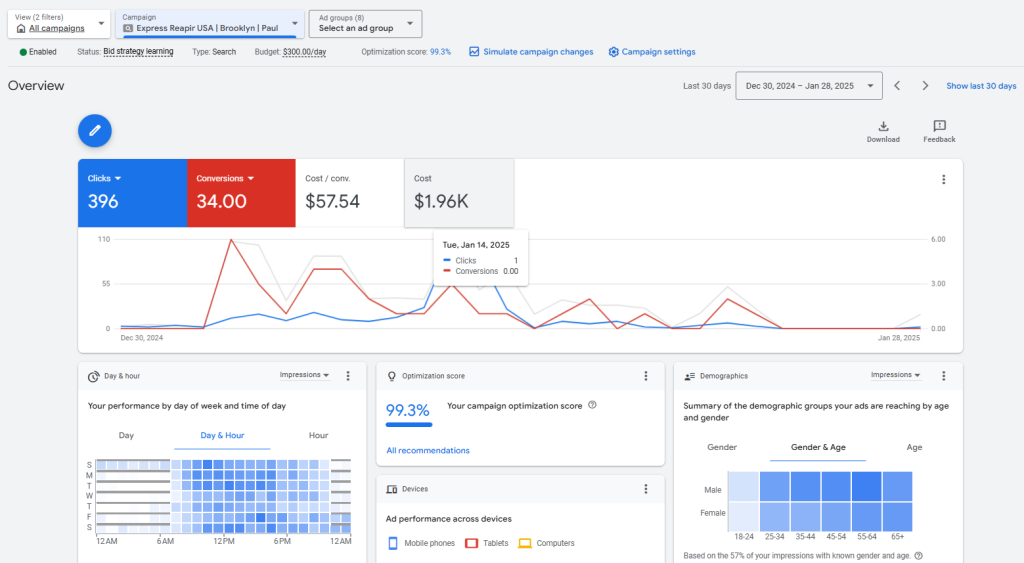1024x563 pixels.
Task: Select the red Conversions metric tile
Action: tap(241, 193)
